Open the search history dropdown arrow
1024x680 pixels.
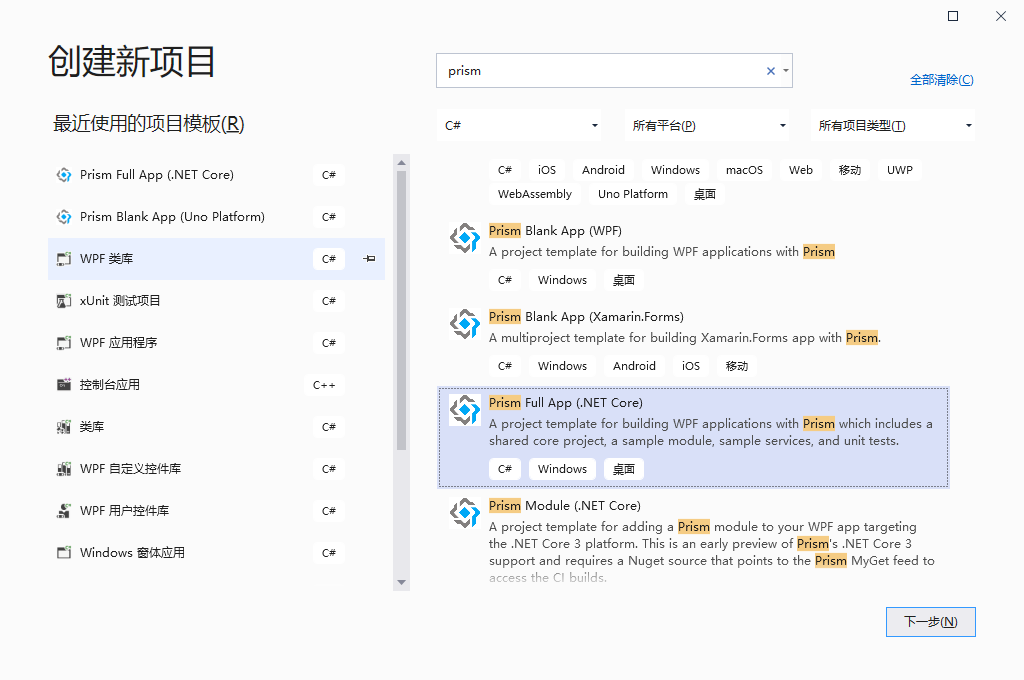click(786, 71)
